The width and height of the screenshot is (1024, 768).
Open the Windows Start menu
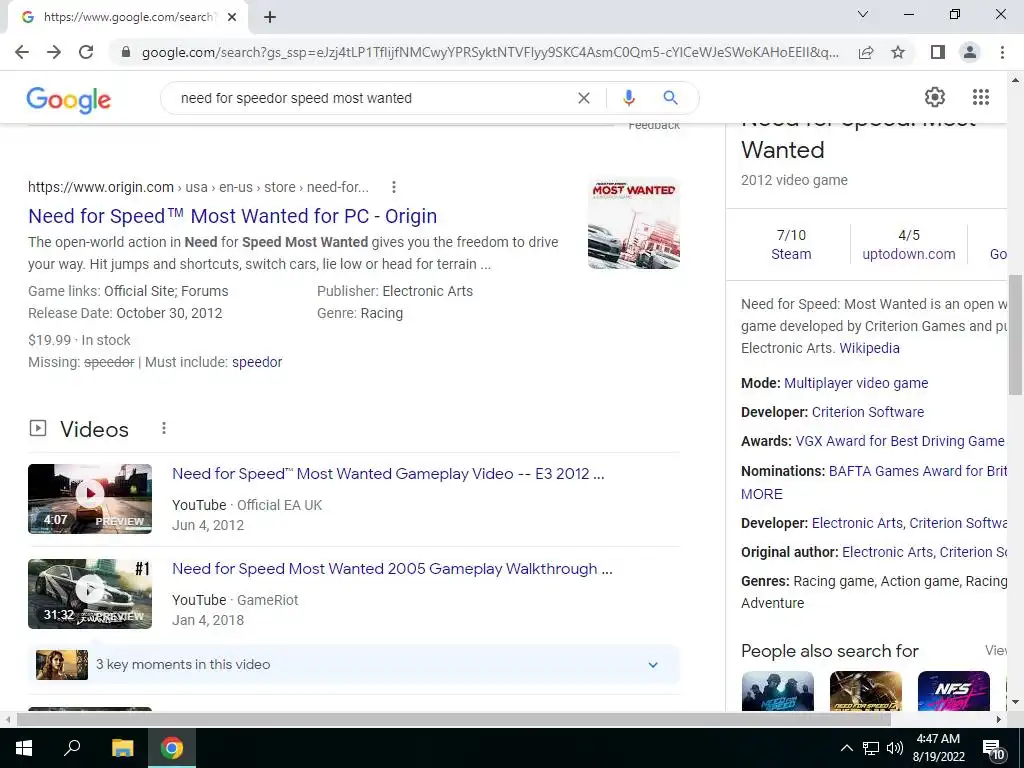point(24,748)
